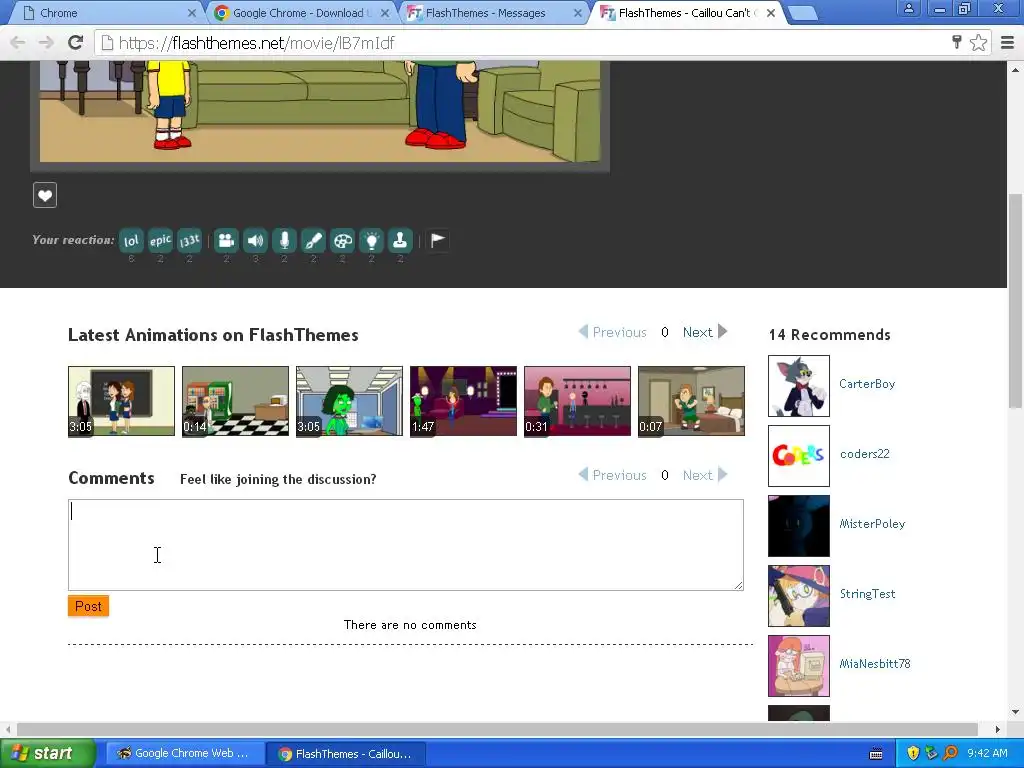Open the 0:07 bedroom animation thumbnail
1024x768 pixels.
click(x=691, y=401)
